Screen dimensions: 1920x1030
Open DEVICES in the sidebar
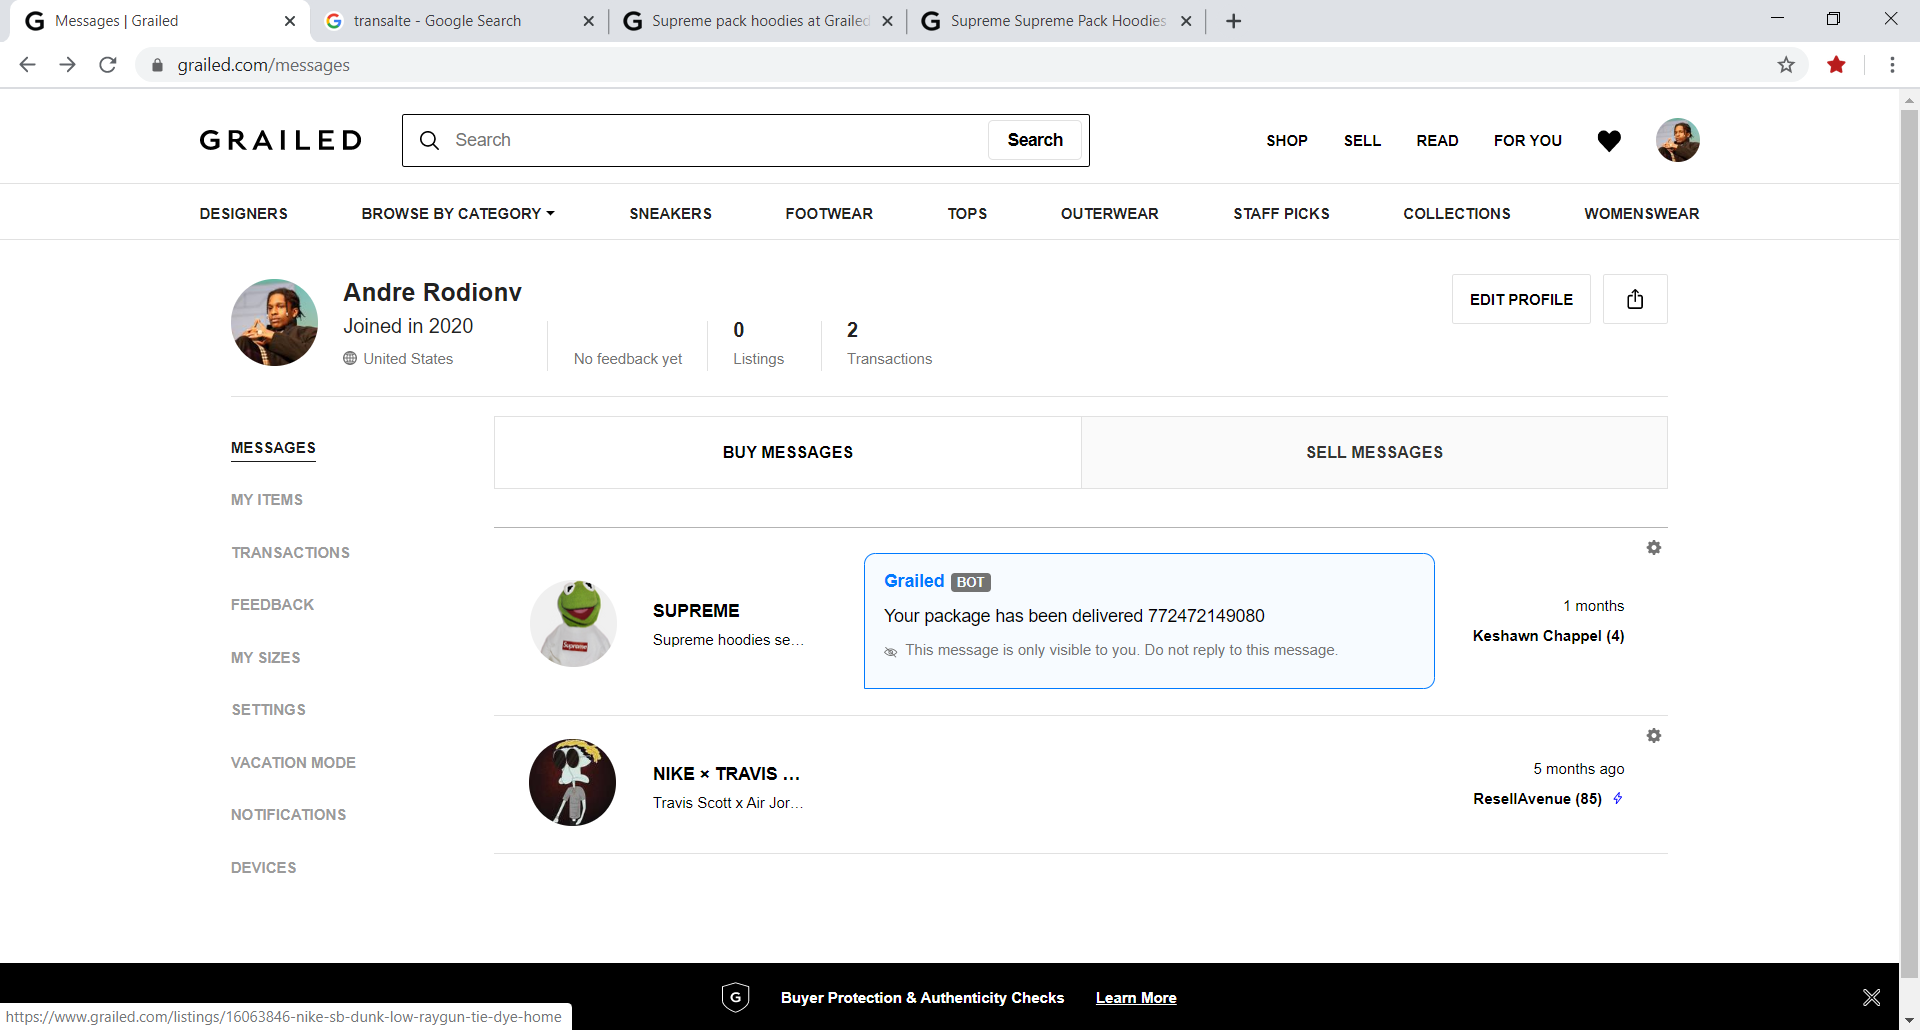coord(263,868)
